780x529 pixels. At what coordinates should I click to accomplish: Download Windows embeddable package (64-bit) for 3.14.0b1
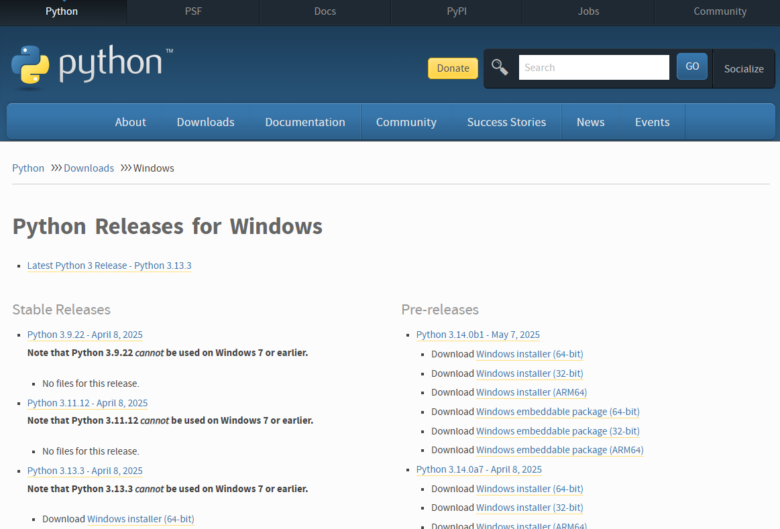(558, 412)
